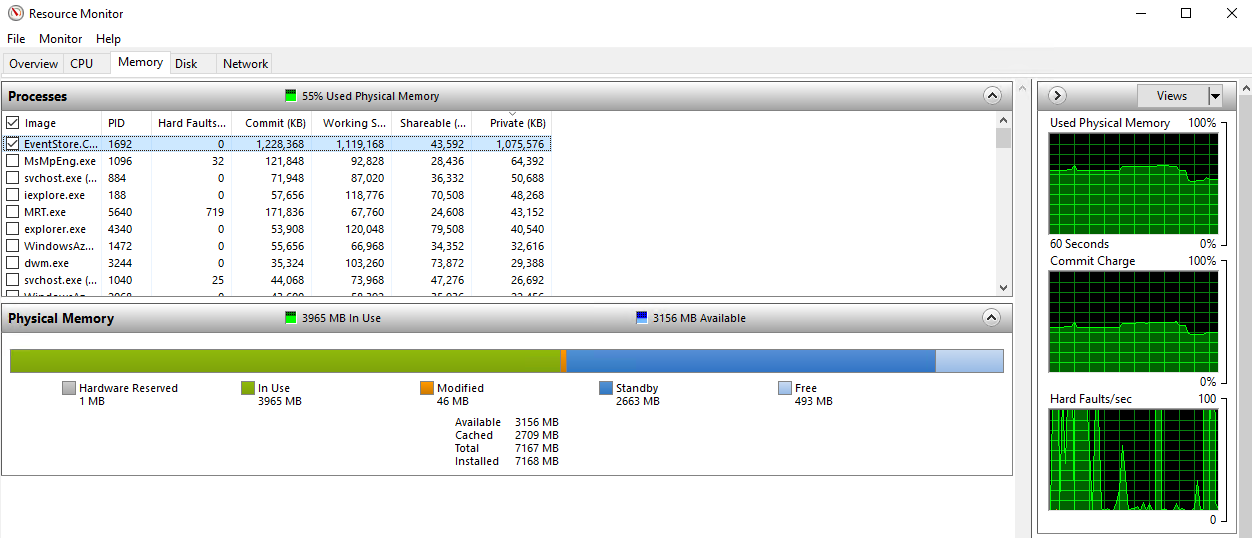Click the blue Available indicator in Physical Memory header
The width and height of the screenshot is (1252, 538).
coord(642,318)
